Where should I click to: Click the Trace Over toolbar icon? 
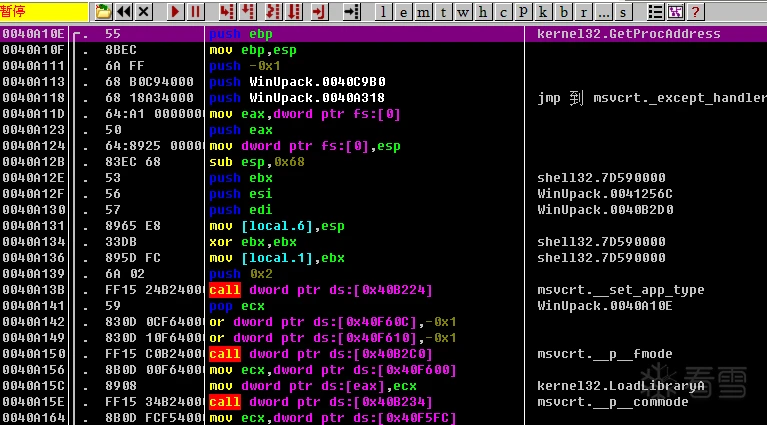pos(293,12)
